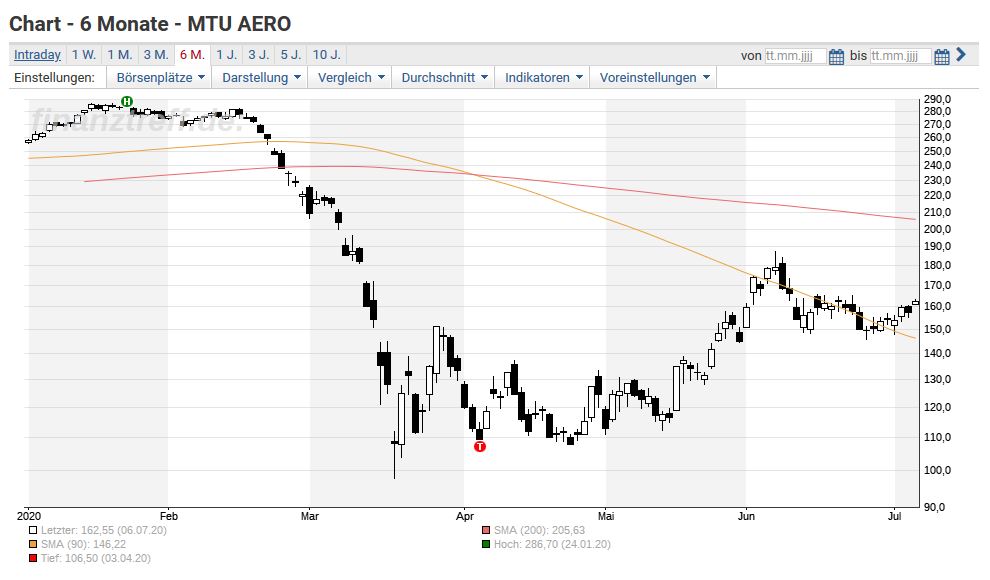Click the green Hoch legend swatch
The image size is (990, 580).
[x=486, y=545]
